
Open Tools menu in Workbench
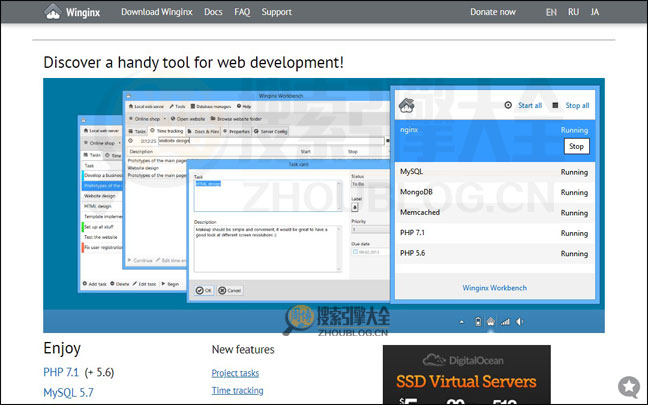(178, 107)
